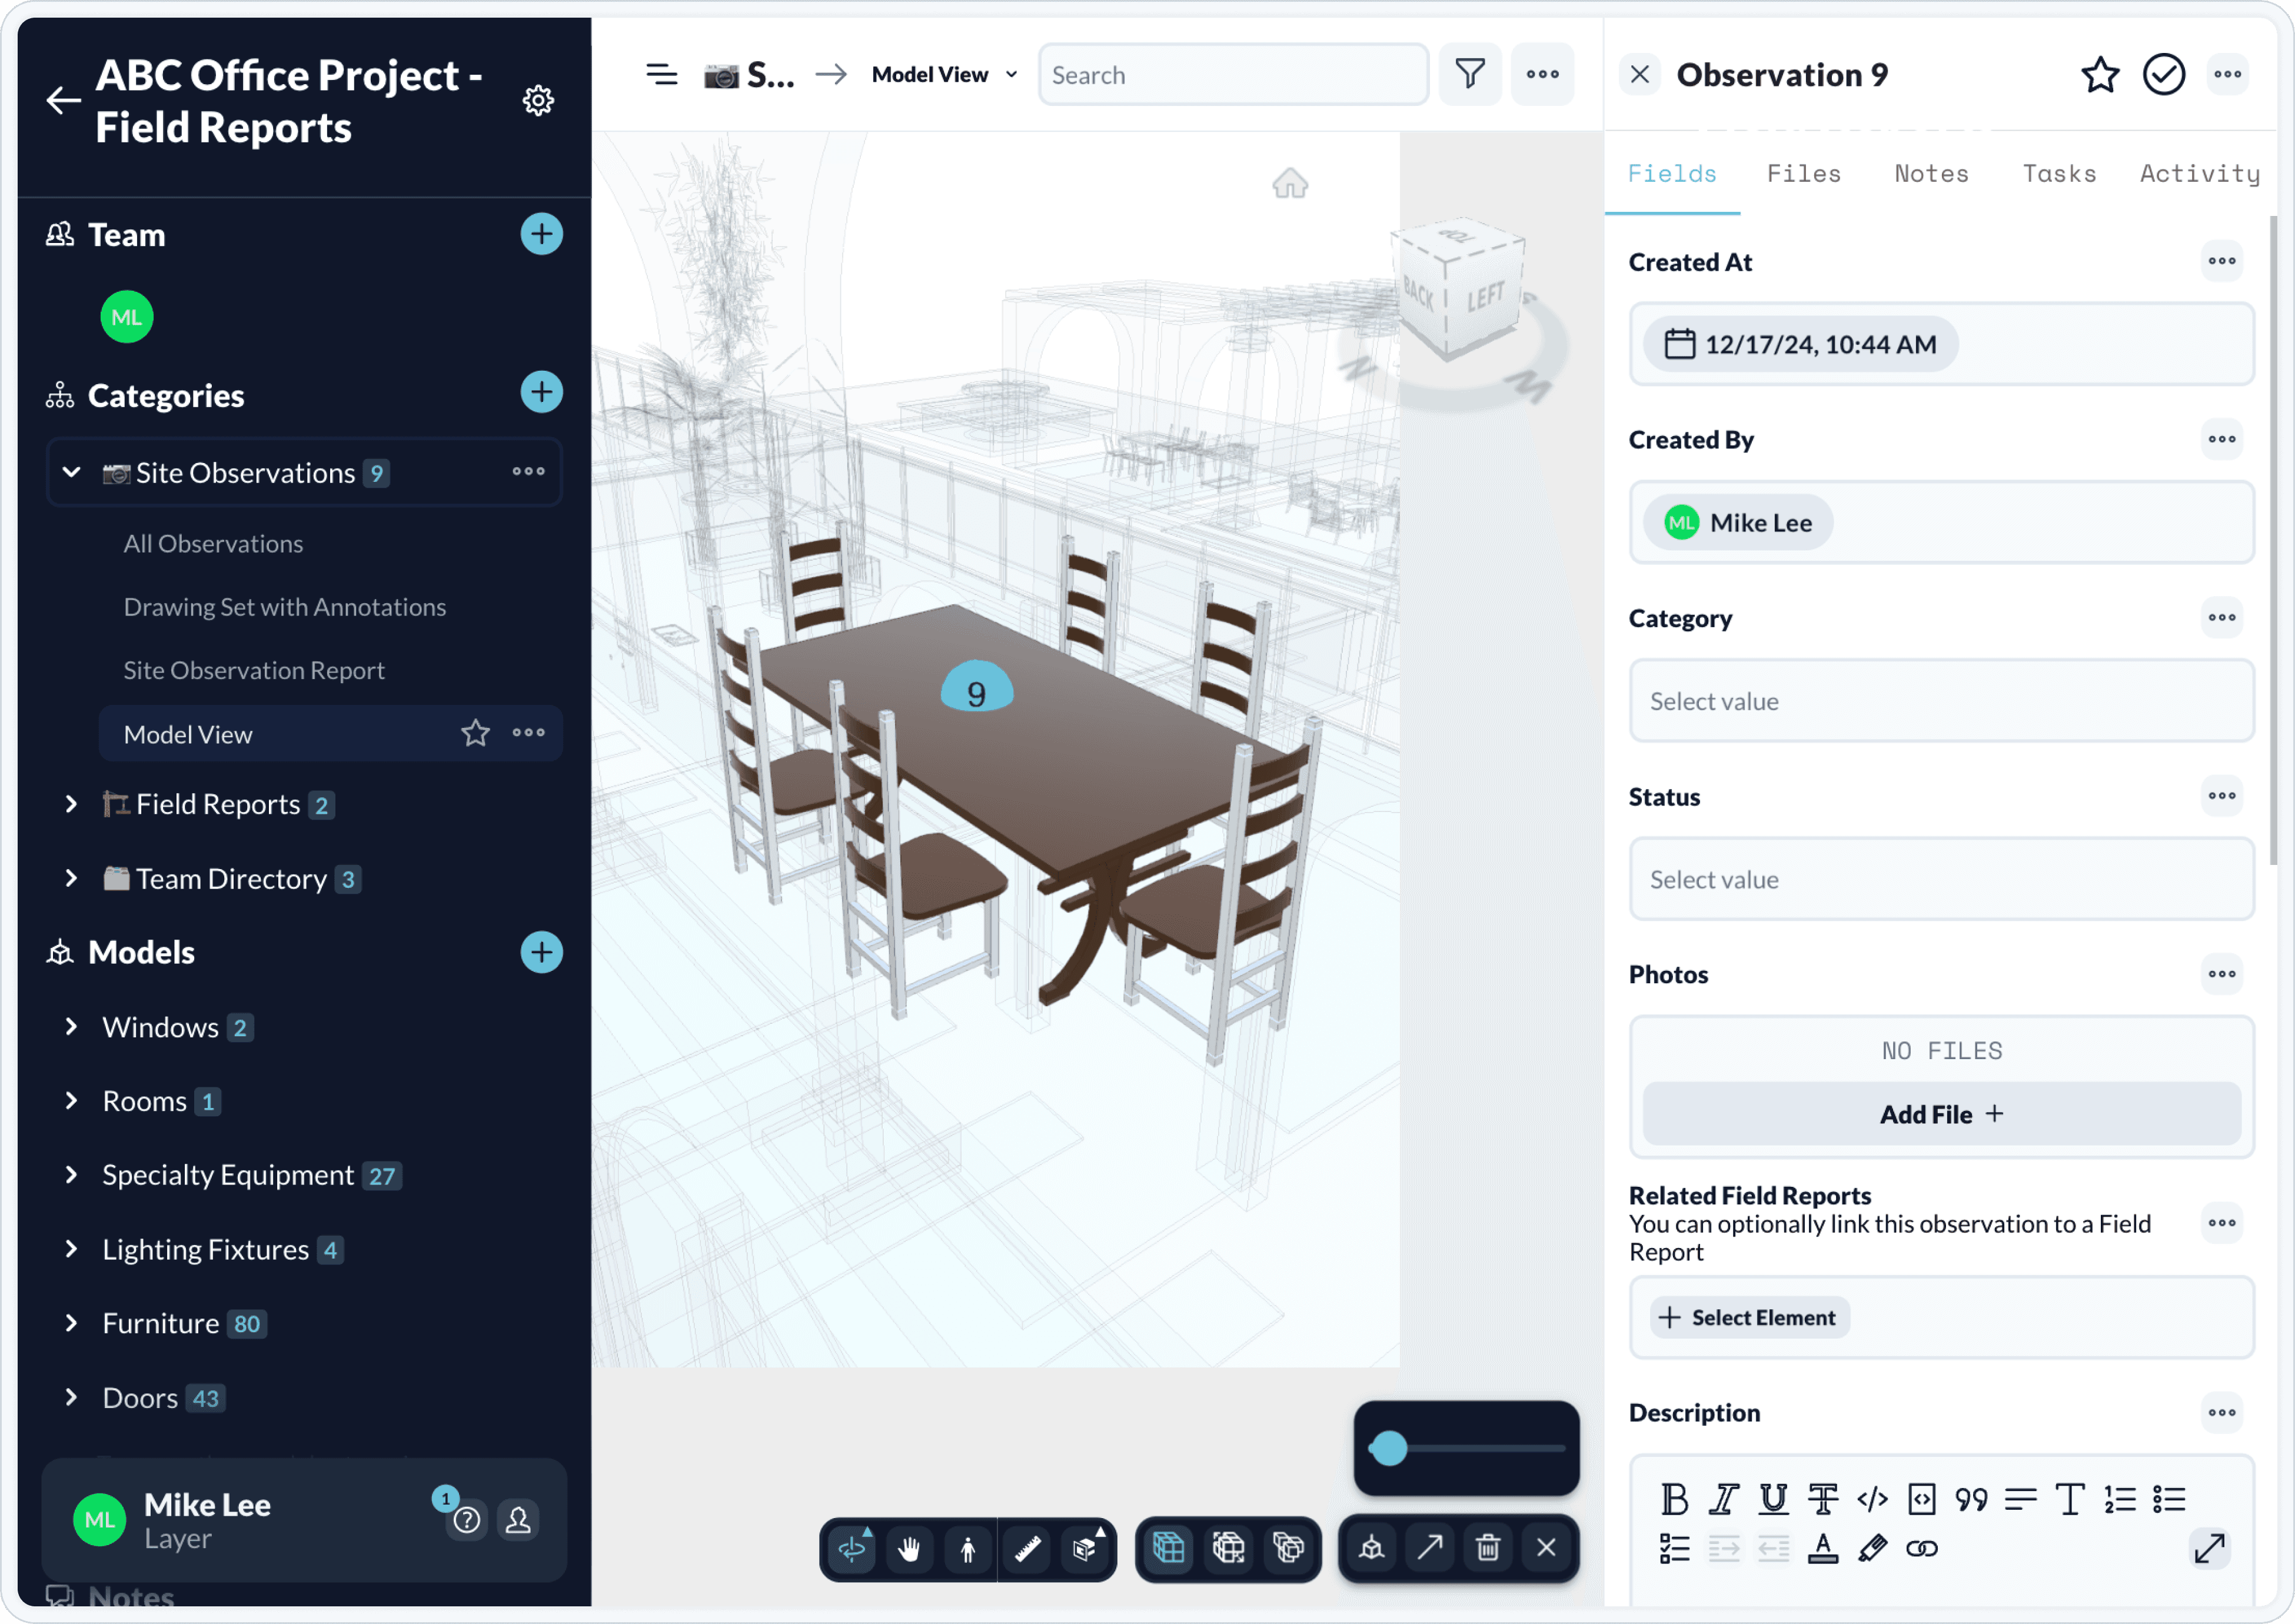This screenshot has height=1624, width=2295.
Task: Open the Model View dropdown in breadcrumb
Action: [945, 74]
